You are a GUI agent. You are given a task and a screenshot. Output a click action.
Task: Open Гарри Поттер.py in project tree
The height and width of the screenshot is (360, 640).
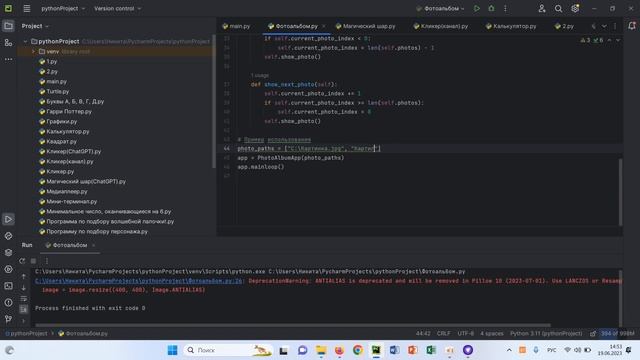[x=65, y=111]
